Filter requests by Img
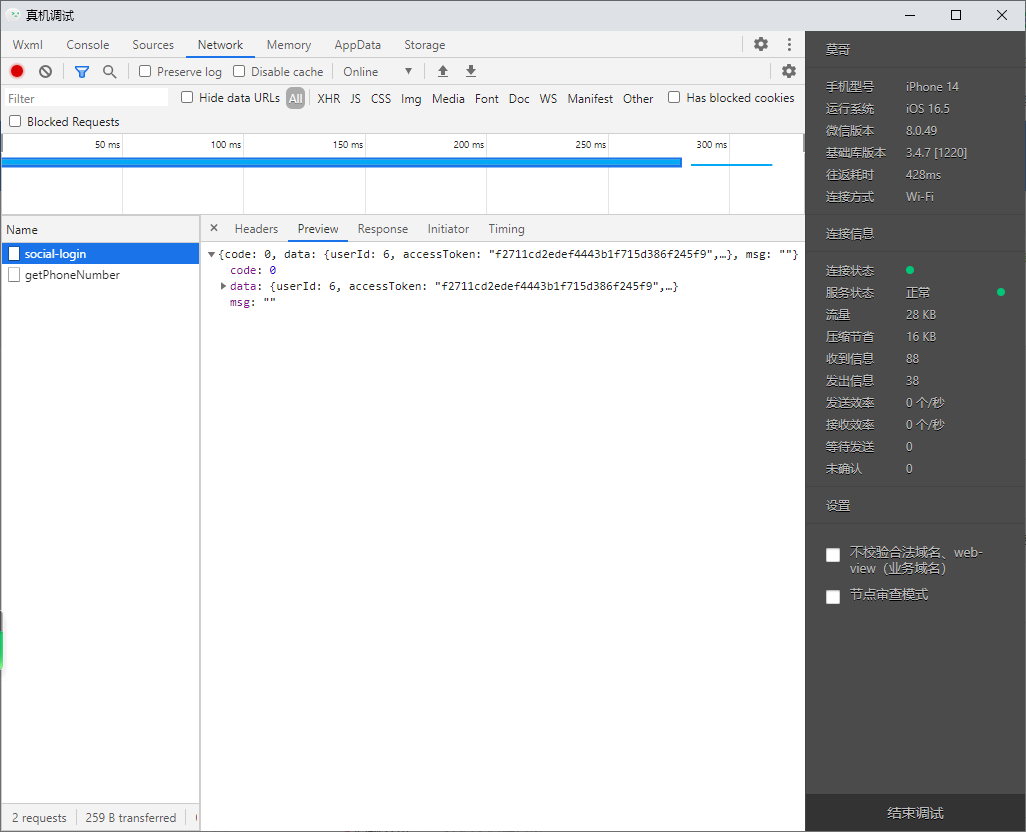Viewport: 1026px width, 832px height. (x=411, y=98)
